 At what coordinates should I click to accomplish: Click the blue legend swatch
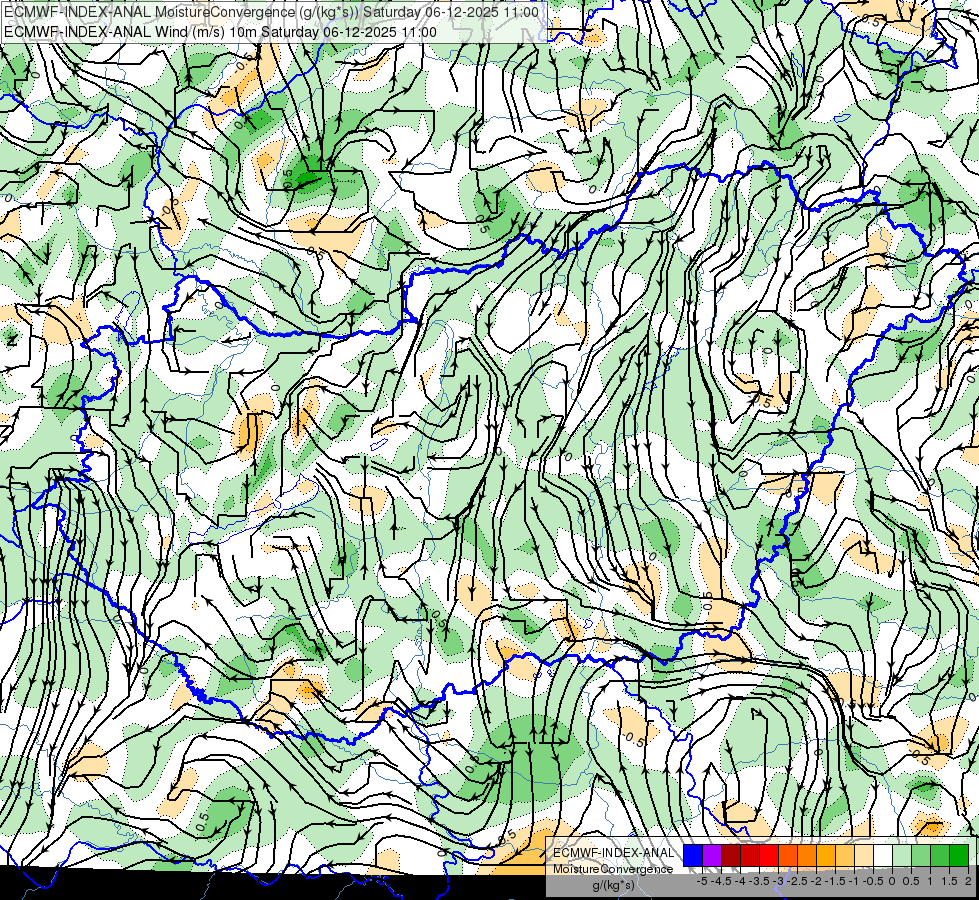[693, 855]
